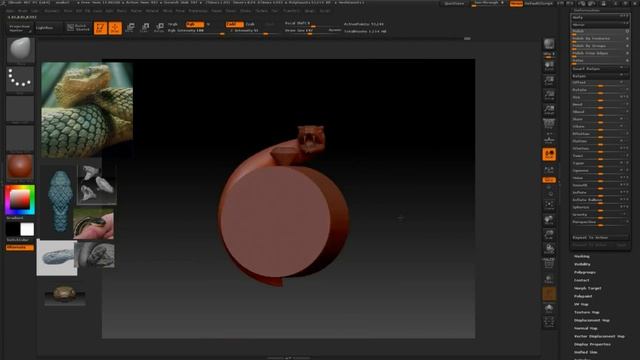Activate the Move transform button in top shelf
Screen dimensions: 640x360
[x=130, y=28]
